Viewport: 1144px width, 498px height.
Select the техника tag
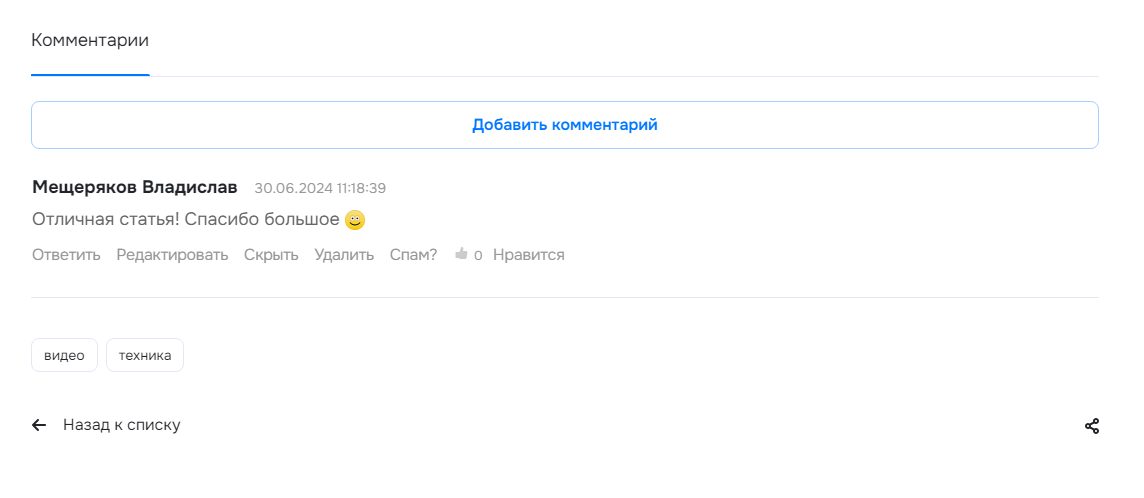tap(145, 355)
